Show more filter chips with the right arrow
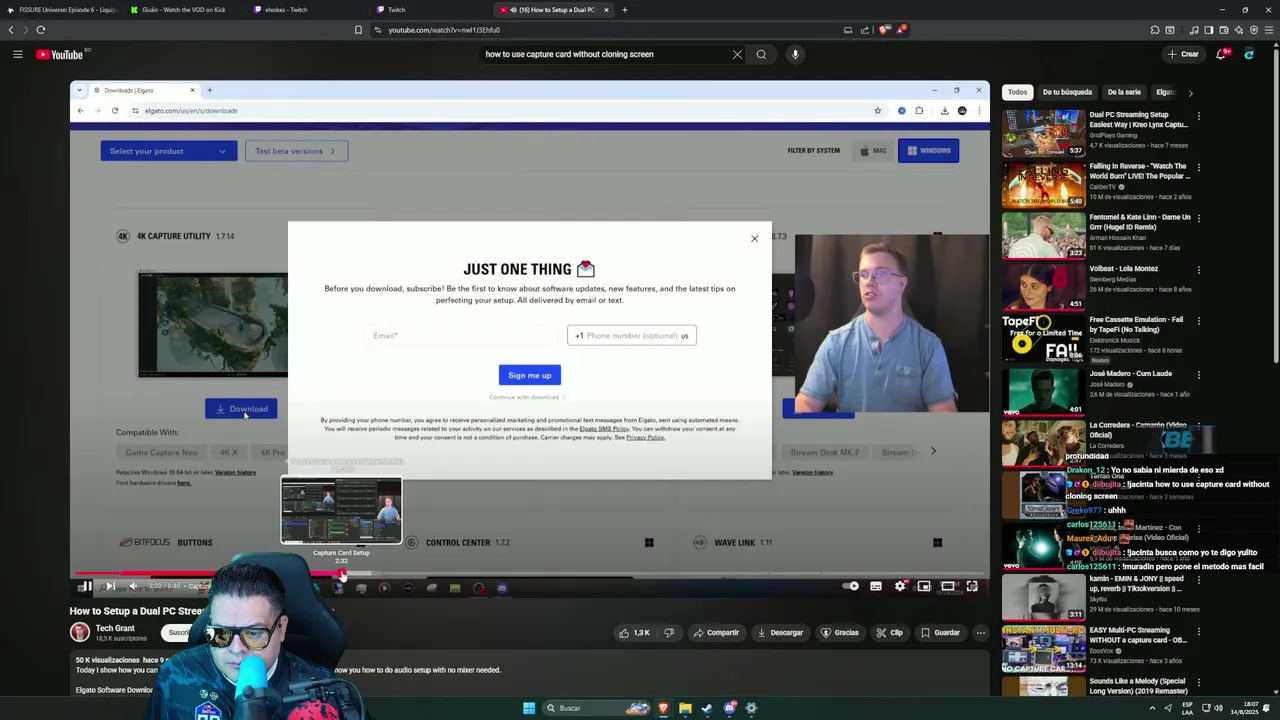The height and width of the screenshot is (720, 1280). coord(1190,93)
